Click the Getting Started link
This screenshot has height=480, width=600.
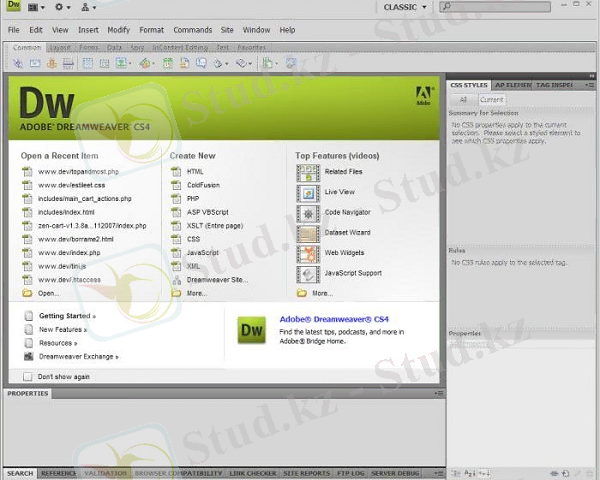point(67,316)
